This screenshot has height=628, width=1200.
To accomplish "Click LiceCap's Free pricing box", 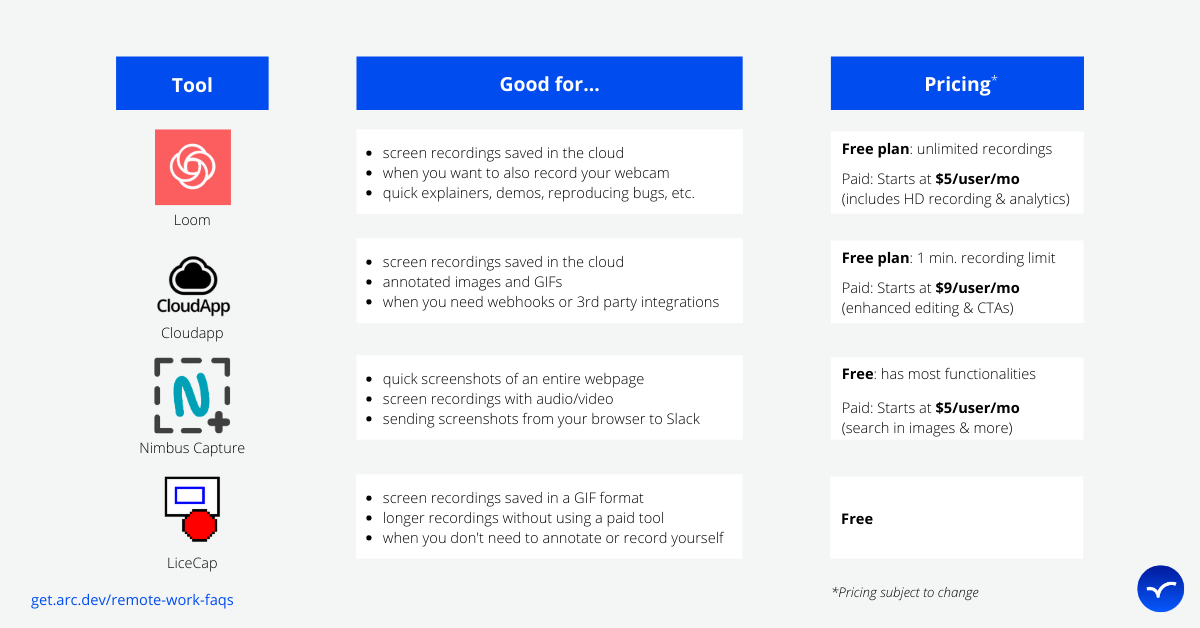I will click(x=957, y=518).
